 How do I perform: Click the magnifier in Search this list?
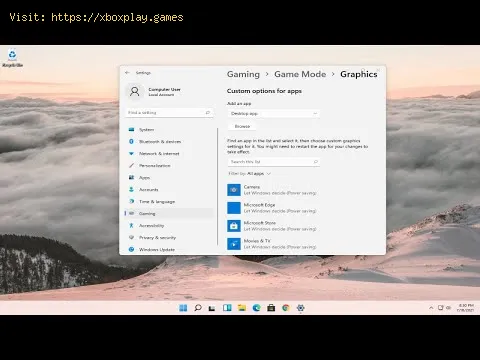tap(315, 162)
